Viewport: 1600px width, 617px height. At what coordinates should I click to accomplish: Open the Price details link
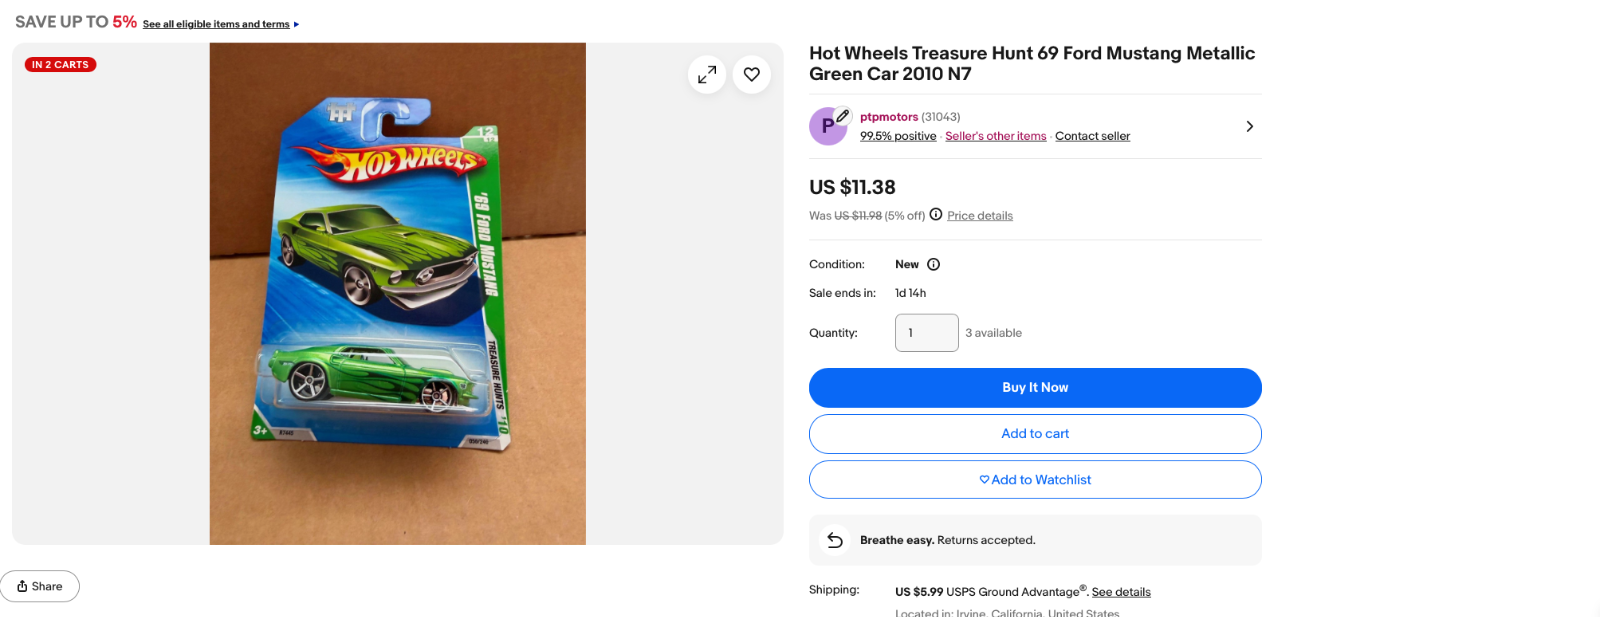pyautogui.click(x=980, y=216)
